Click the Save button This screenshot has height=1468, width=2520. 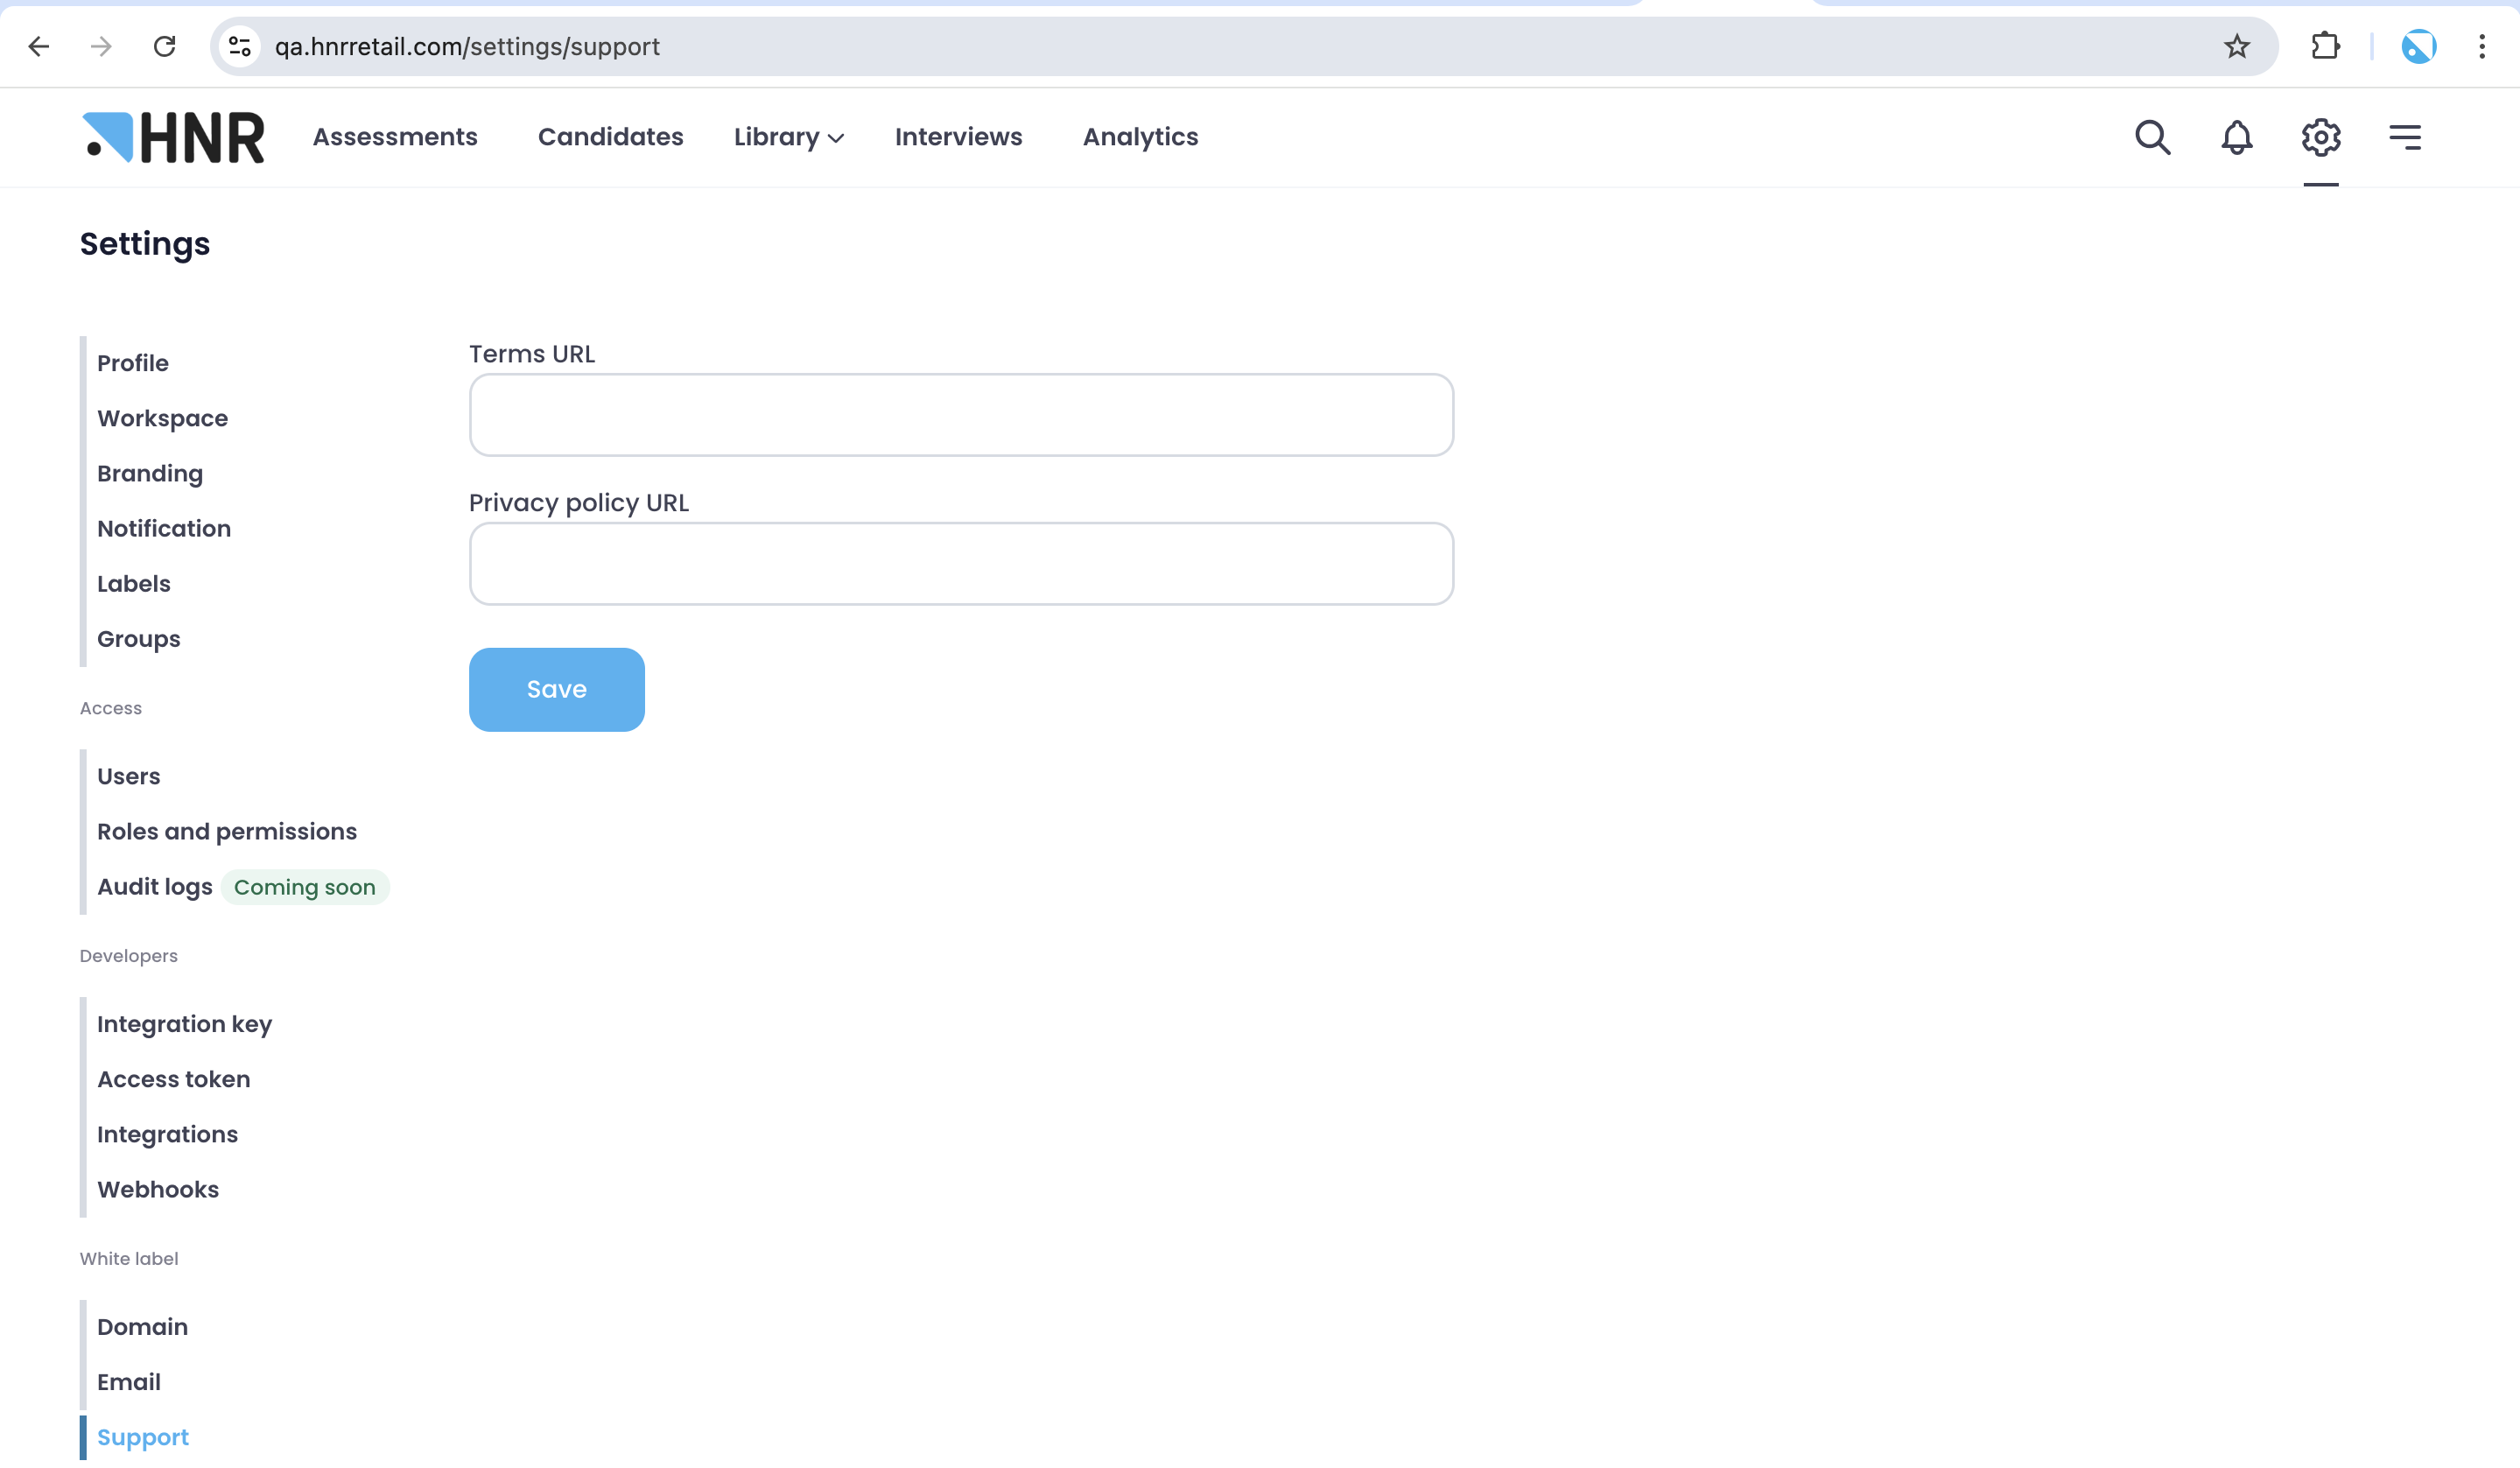(557, 689)
